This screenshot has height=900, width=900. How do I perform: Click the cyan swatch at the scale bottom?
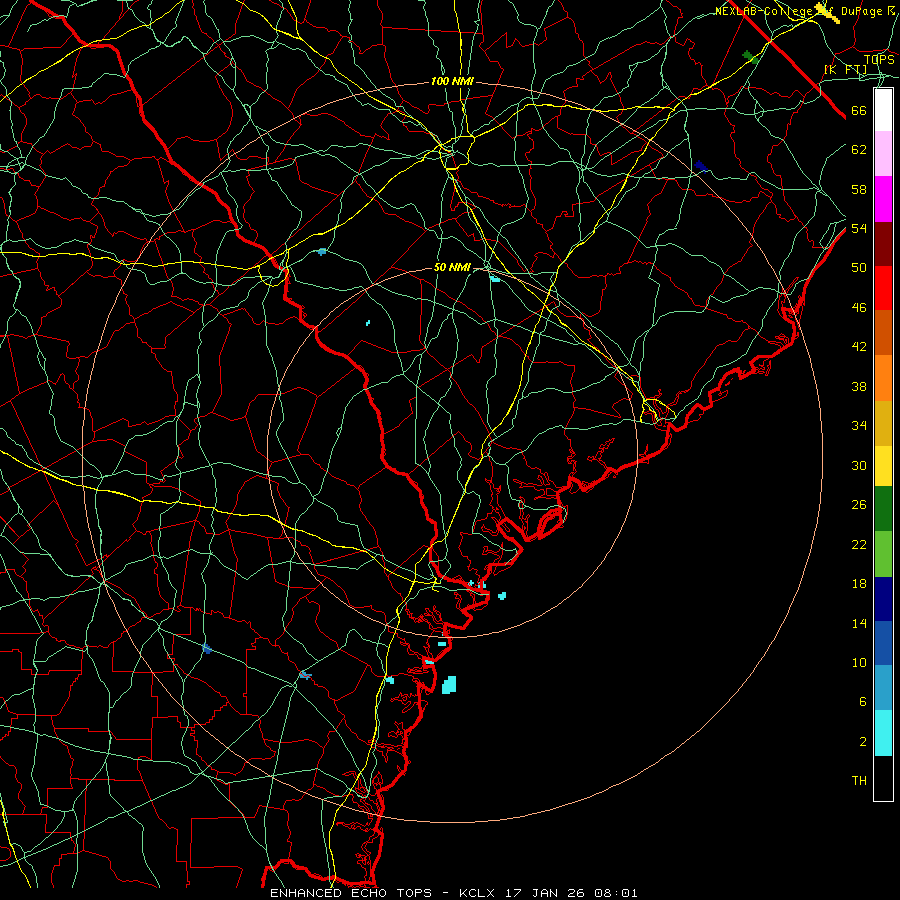pyautogui.click(x=883, y=733)
